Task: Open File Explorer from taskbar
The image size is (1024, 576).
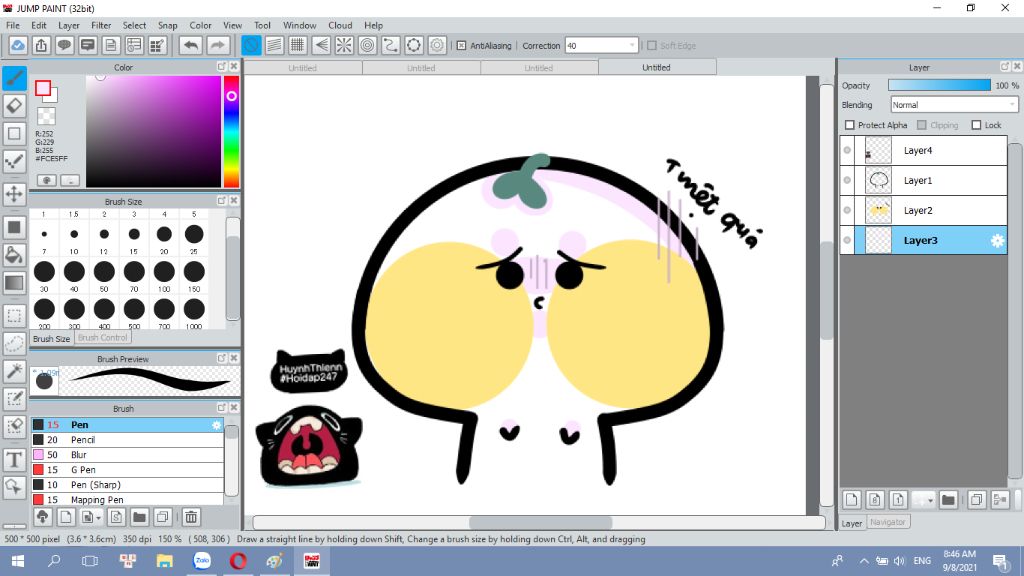Action: (x=165, y=561)
